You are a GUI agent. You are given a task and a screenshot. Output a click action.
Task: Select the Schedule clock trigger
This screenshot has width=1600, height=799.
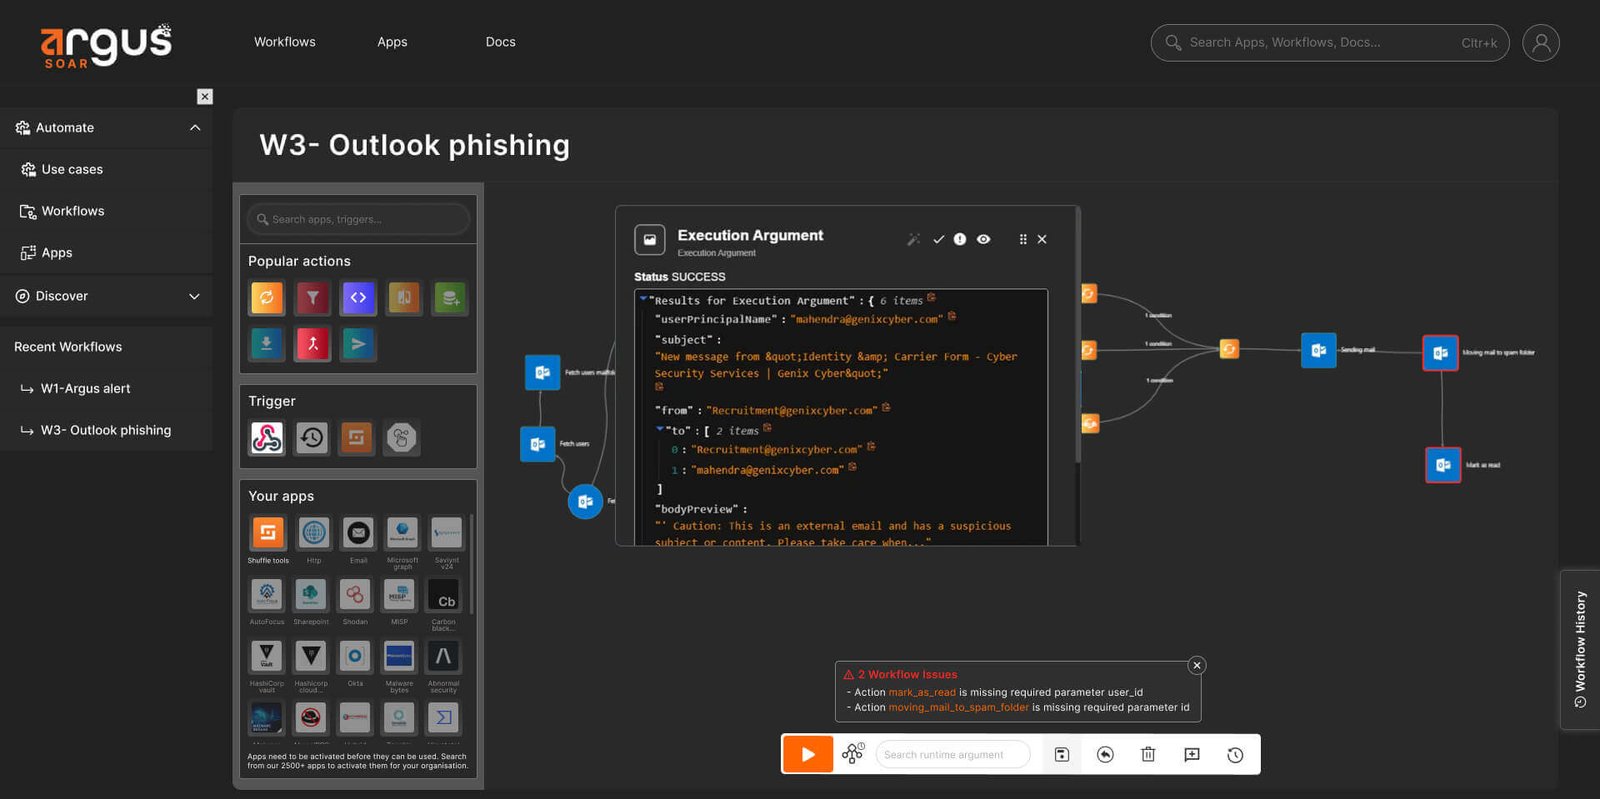coord(312,437)
